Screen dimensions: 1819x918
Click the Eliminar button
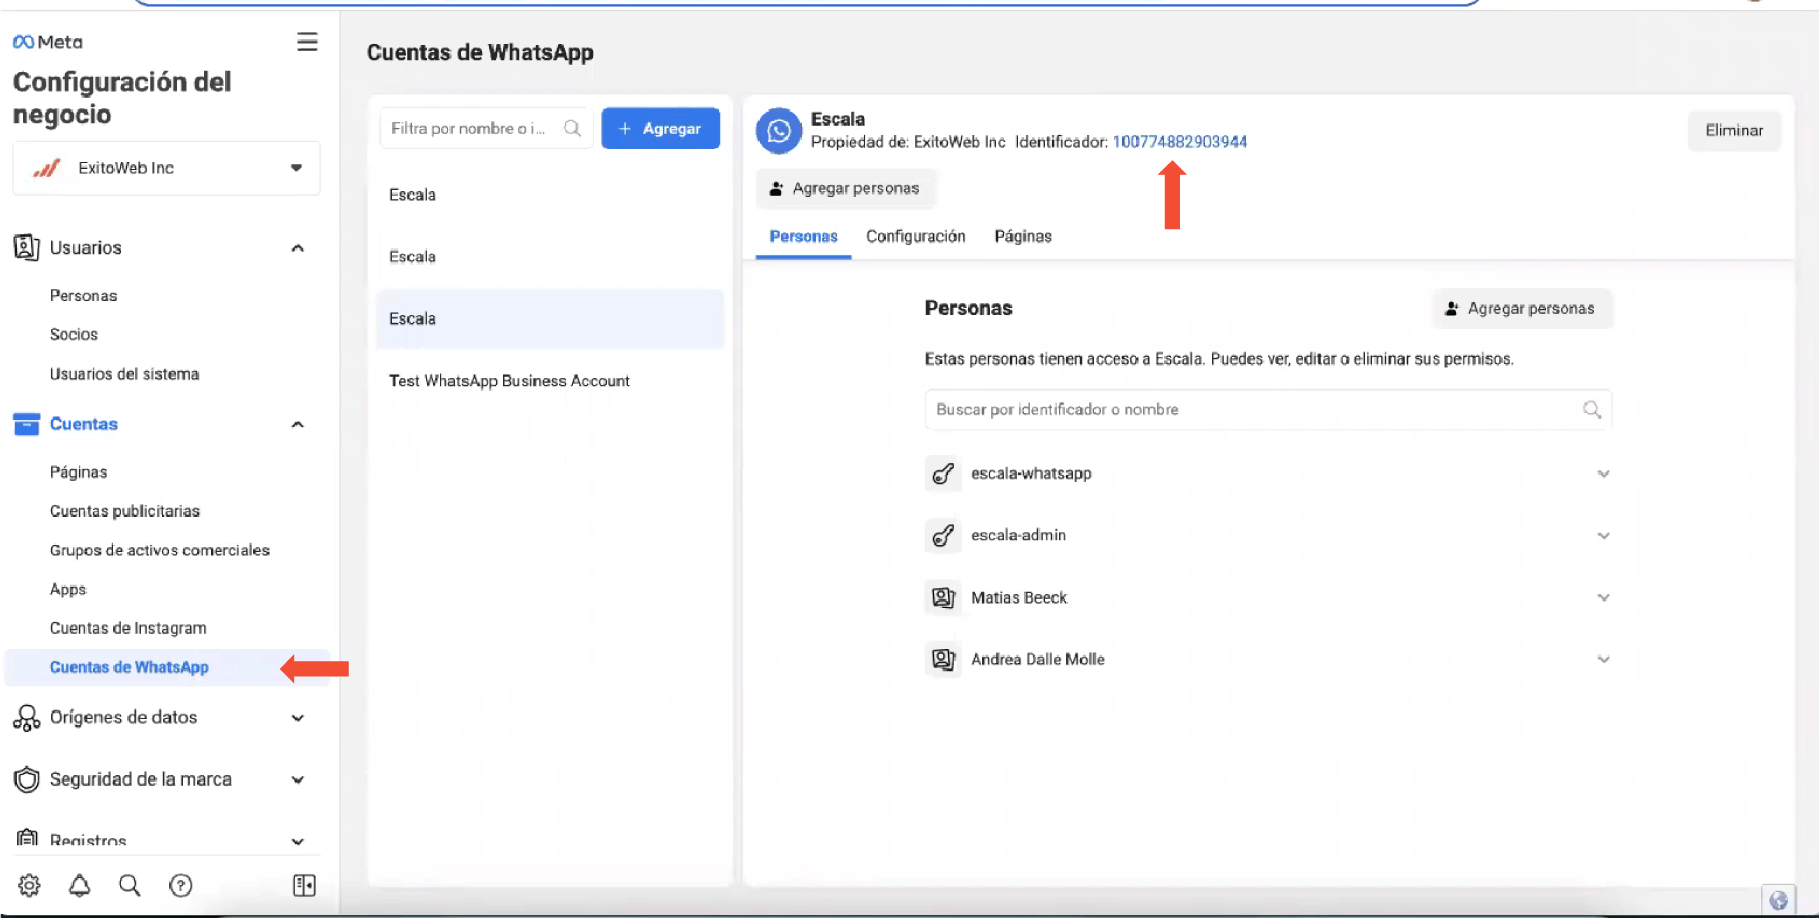coord(1734,130)
